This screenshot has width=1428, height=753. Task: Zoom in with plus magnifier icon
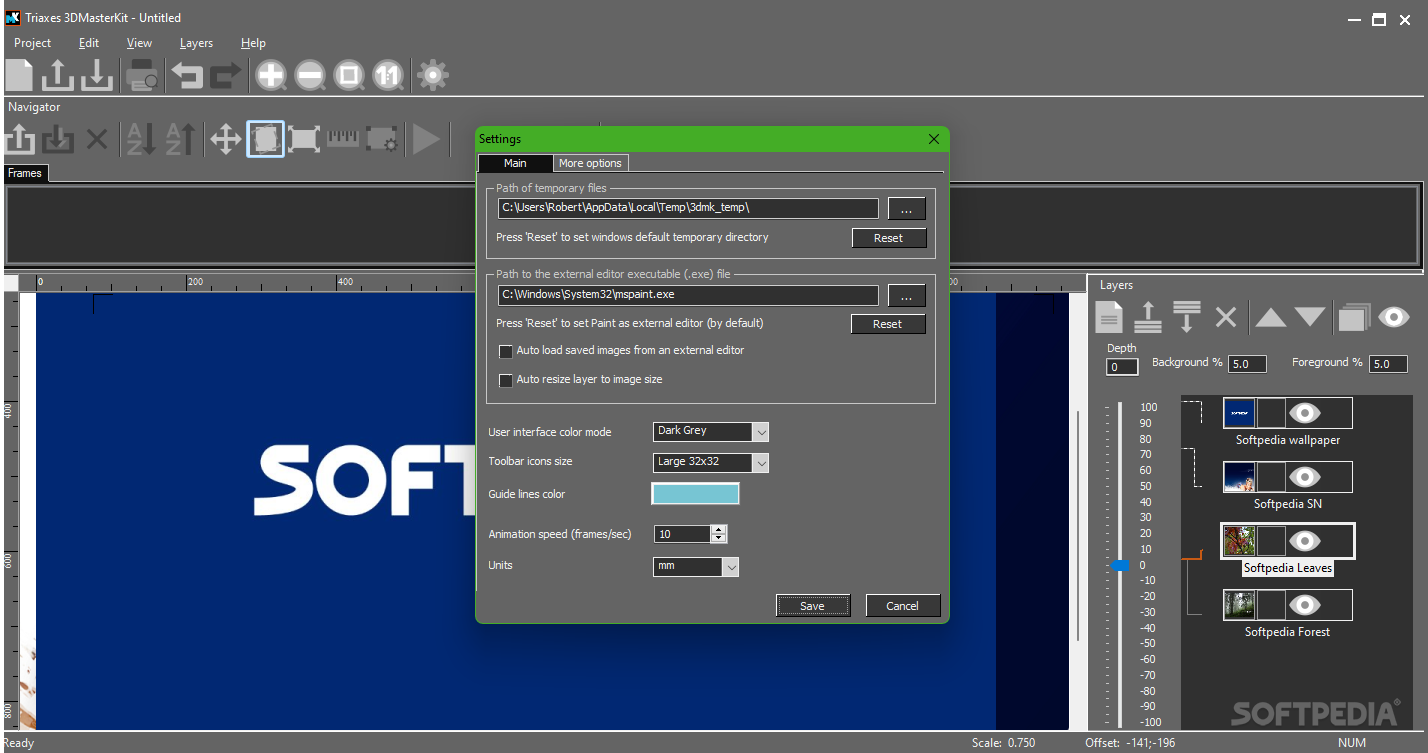pos(271,75)
